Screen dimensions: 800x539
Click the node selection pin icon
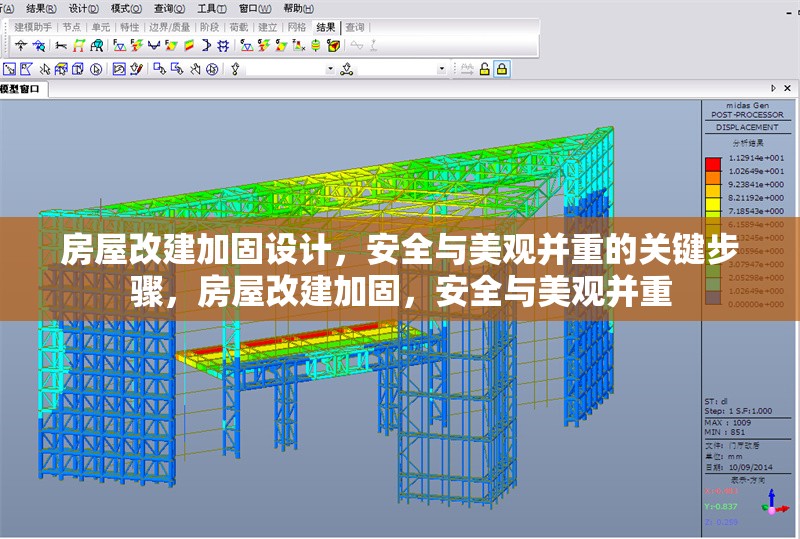click(235, 69)
